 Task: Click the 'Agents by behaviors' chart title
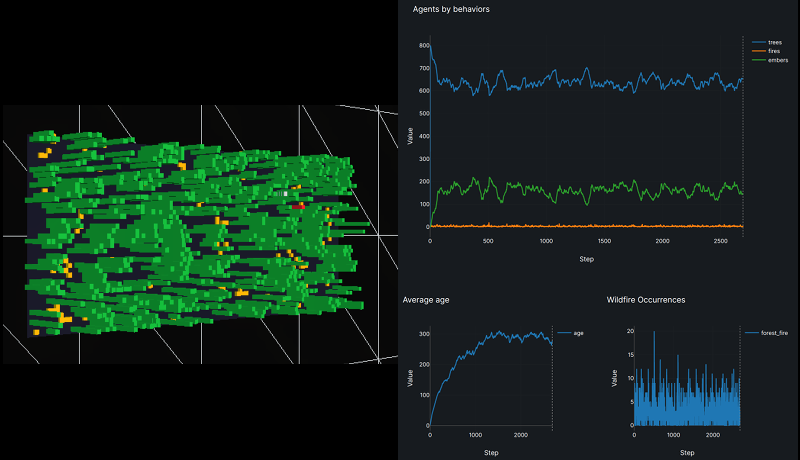tap(451, 10)
